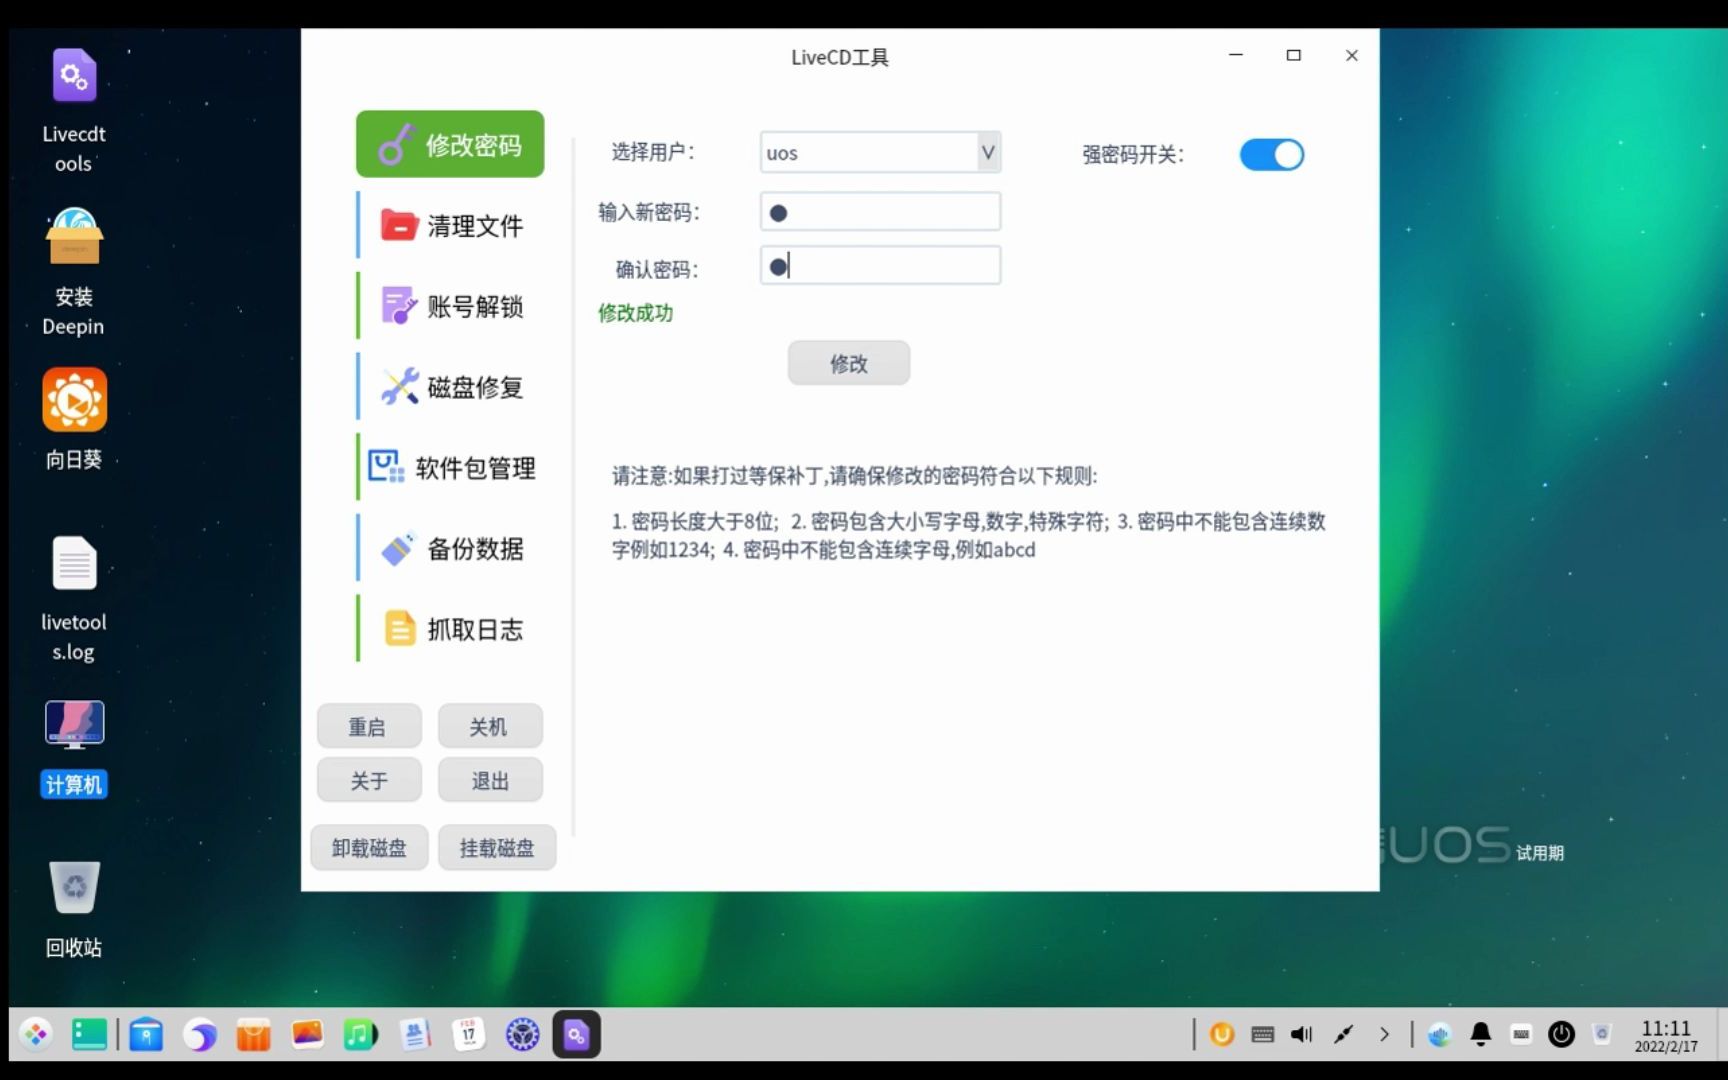
Task: Open the 安装 Deepin installer
Action: coord(73,238)
